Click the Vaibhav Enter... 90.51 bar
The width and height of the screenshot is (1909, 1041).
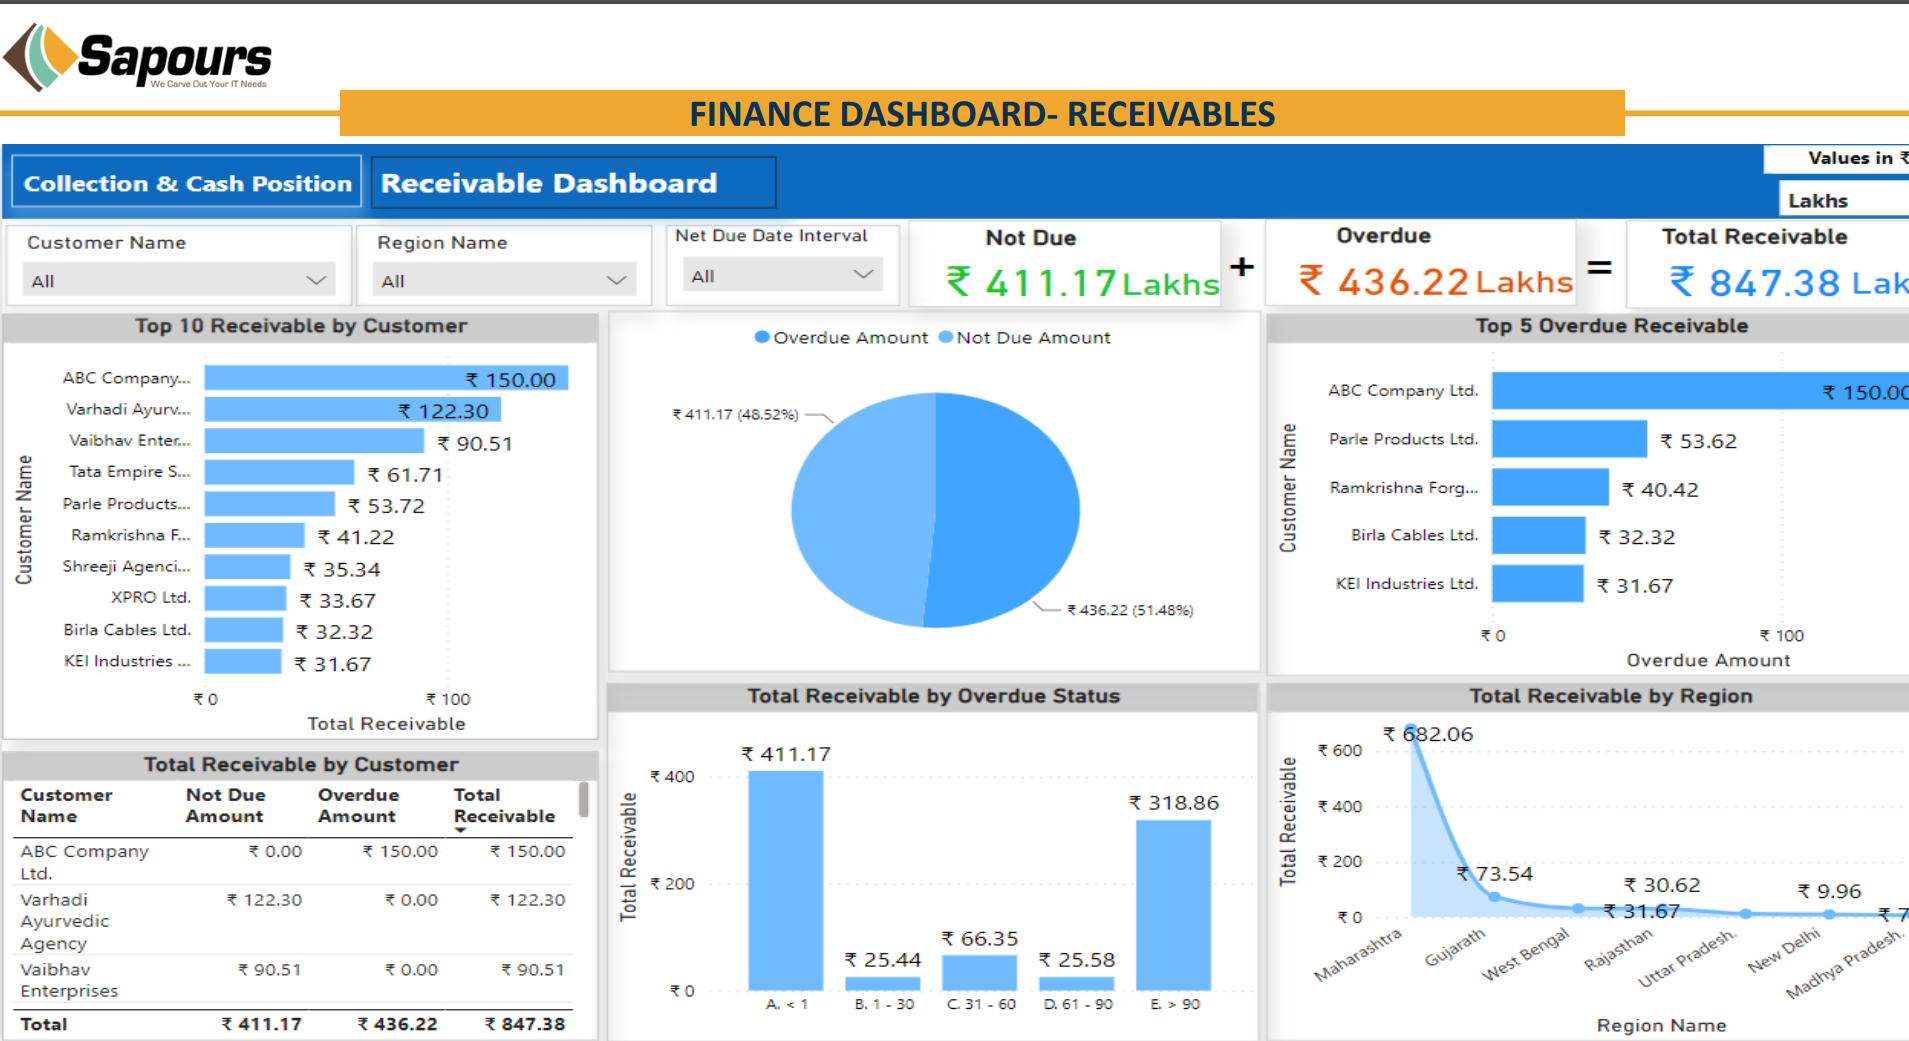click(x=314, y=441)
